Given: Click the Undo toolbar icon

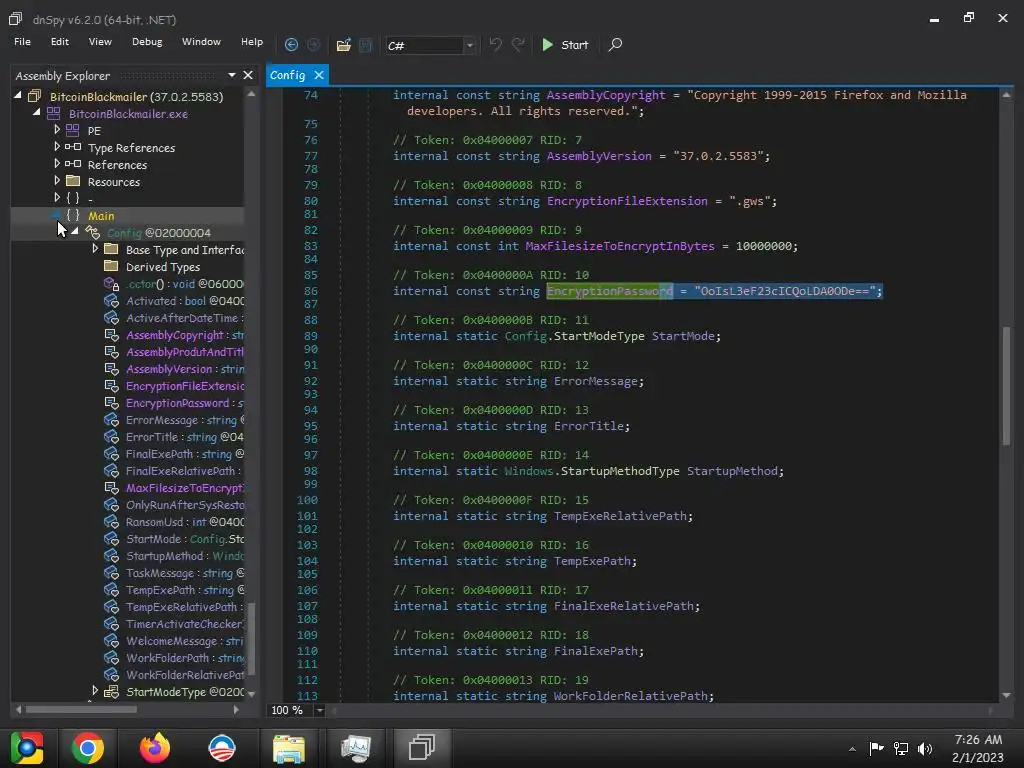Looking at the screenshot, I should pos(496,44).
